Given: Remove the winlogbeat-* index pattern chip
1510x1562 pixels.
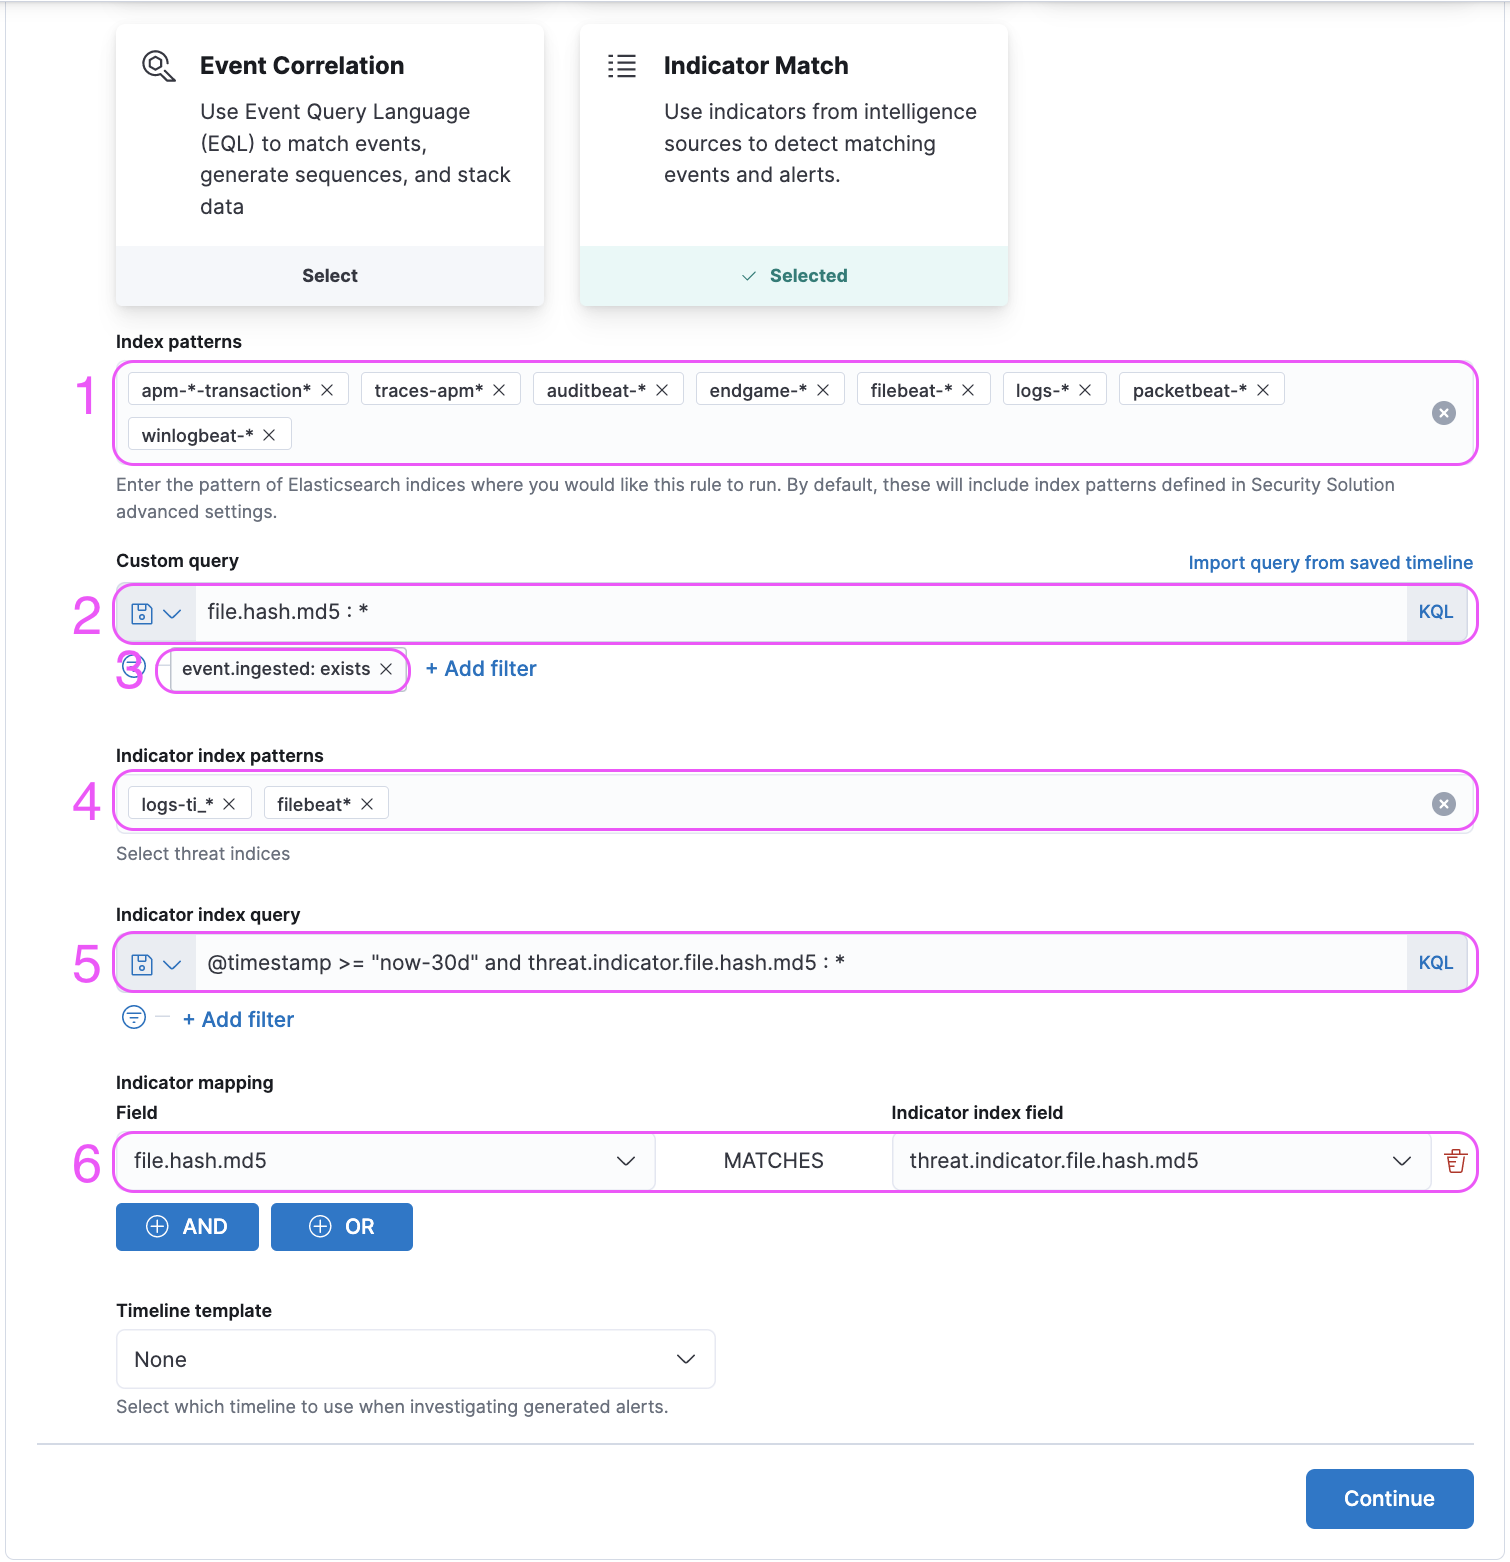Looking at the screenshot, I should coord(269,435).
